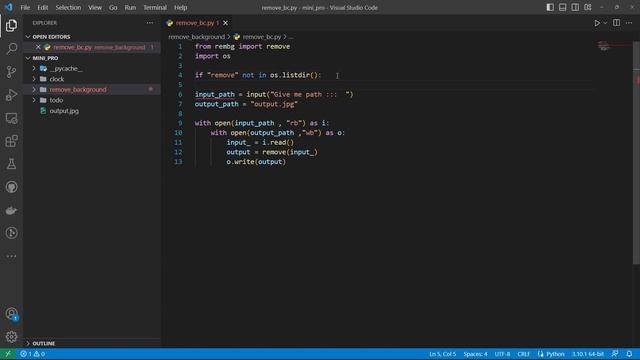Click the feedback icon in the status bar
The height and width of the screenshot is (360, 640).
point(615,354)
